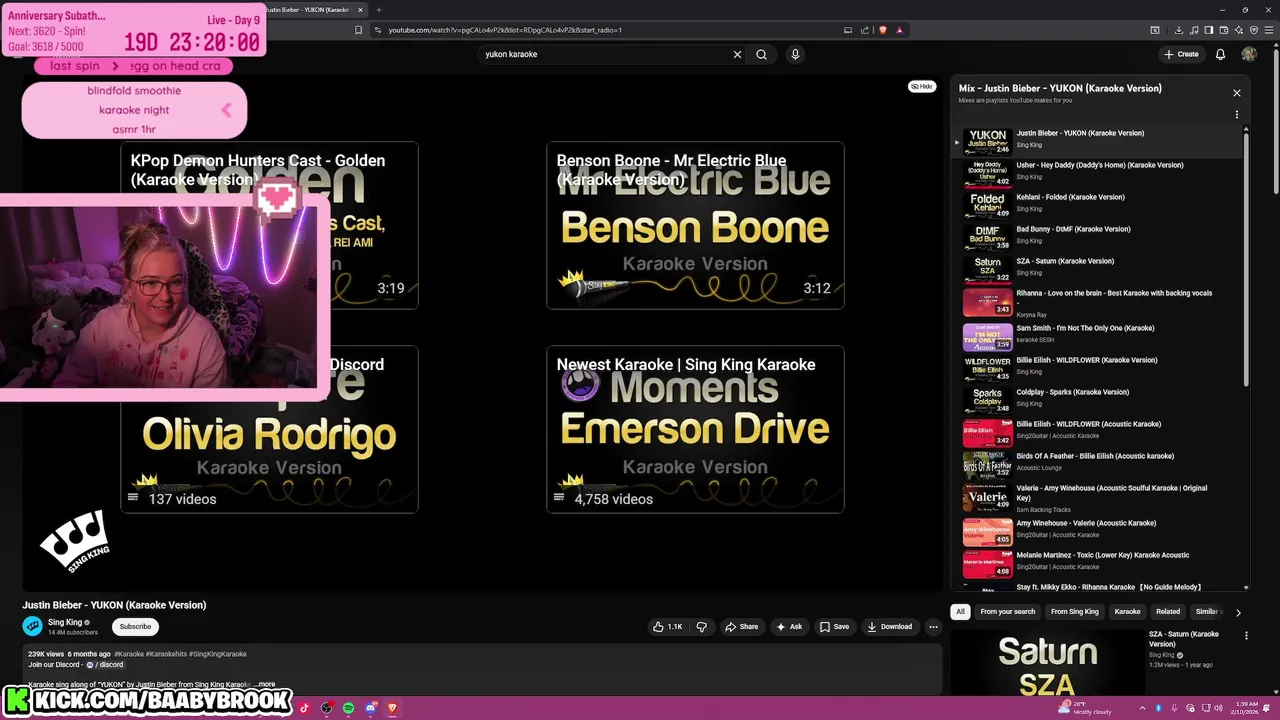
Task: Close the Mix playlist panel
Action: (x=1237, y=93)
